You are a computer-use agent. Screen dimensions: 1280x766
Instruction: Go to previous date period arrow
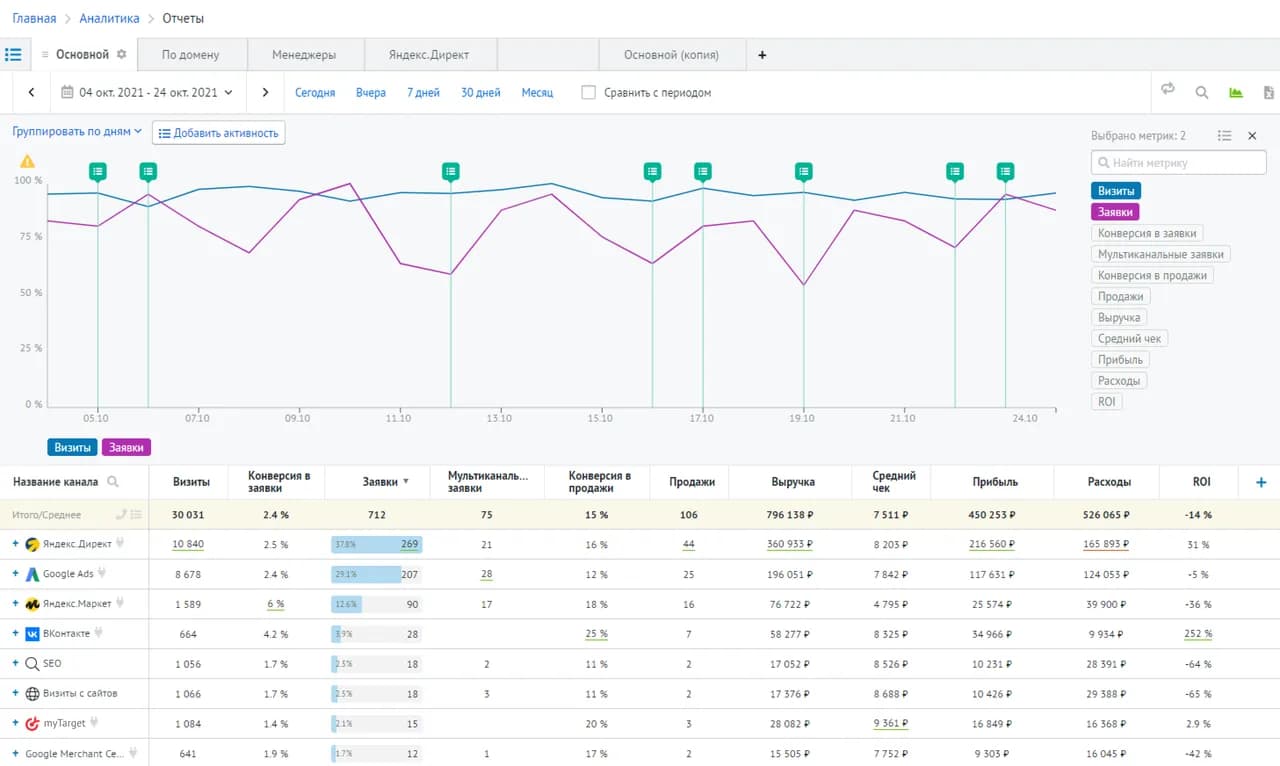[x=31, y=92]
